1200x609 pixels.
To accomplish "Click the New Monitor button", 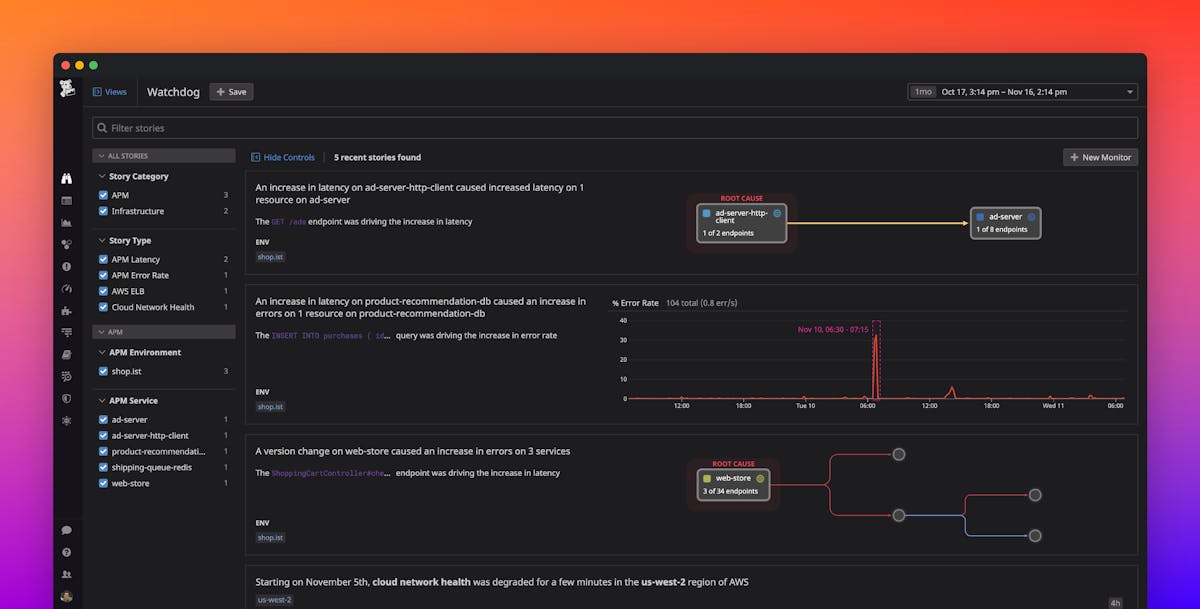I will pyautogui.click(x=1100, y=157).
